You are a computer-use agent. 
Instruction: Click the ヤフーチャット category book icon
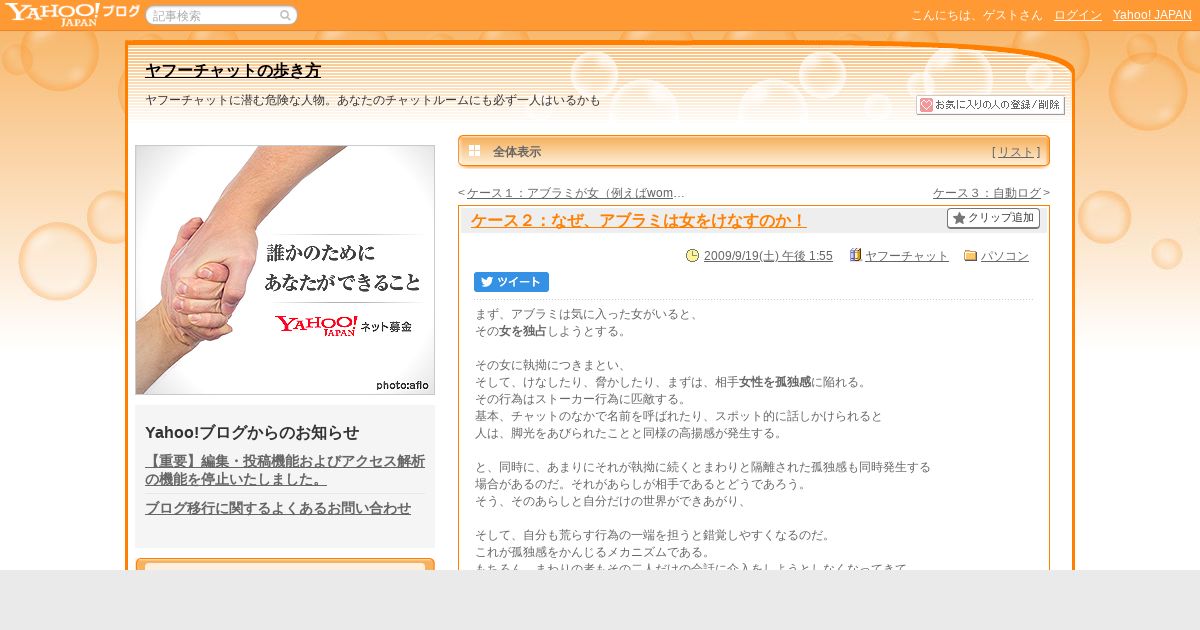(x=855, y=255)
